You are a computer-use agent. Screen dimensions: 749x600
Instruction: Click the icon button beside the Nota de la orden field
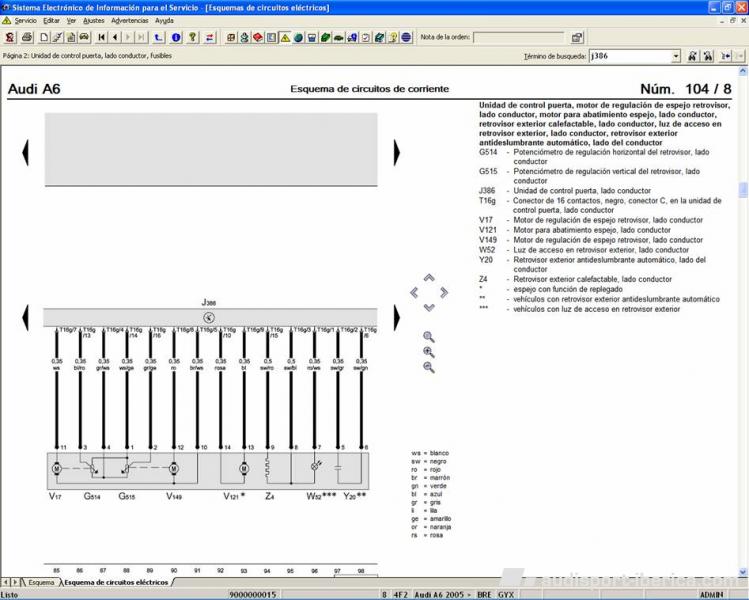[577, 37]
